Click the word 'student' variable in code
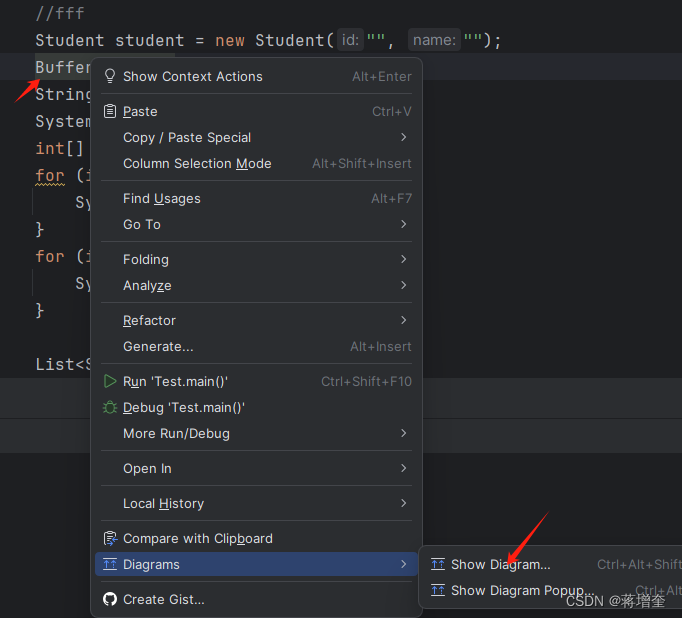 150,40
